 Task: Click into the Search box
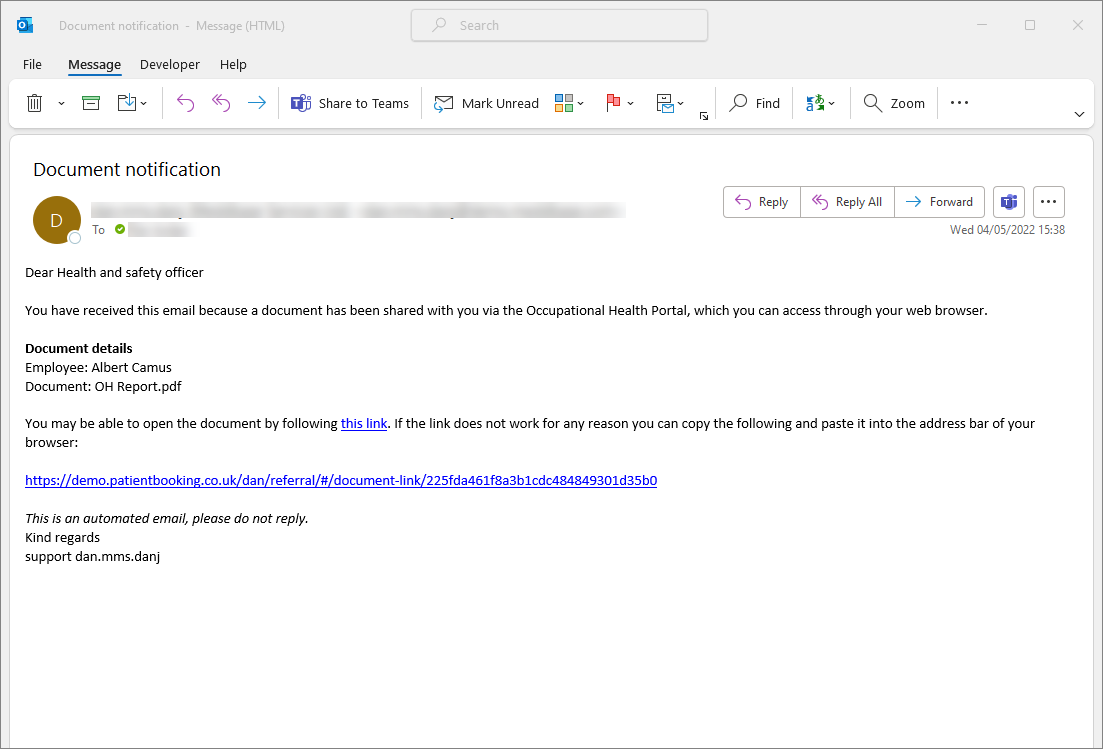(560, 26)
